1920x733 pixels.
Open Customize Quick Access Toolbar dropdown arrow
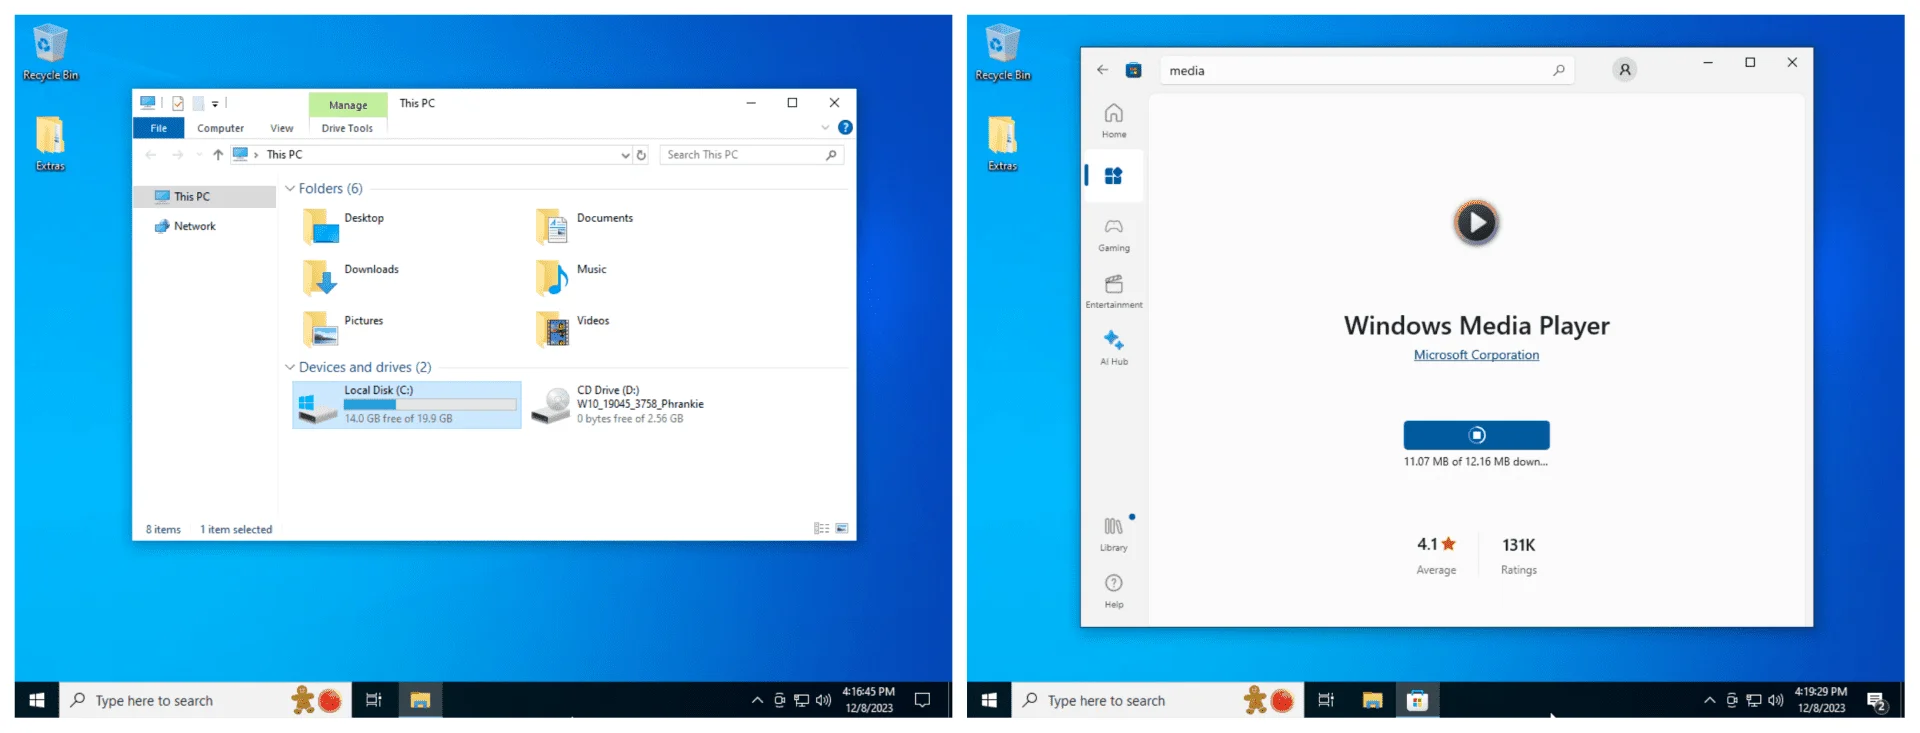point(215,103)
